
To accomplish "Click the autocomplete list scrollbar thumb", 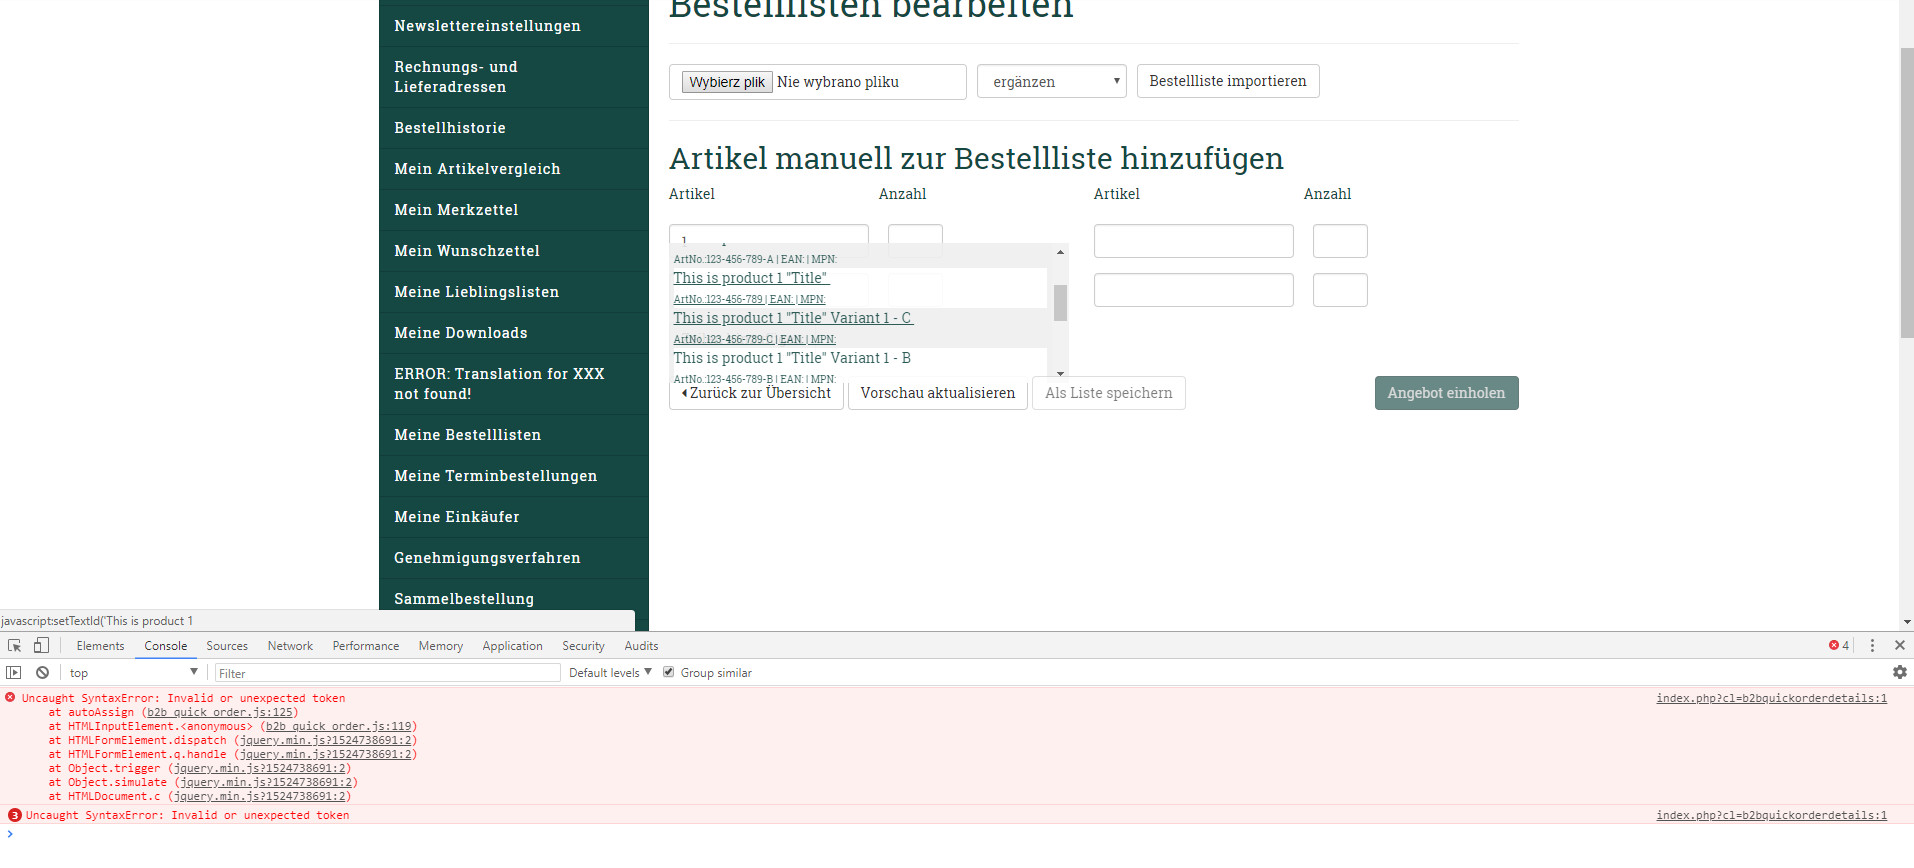I will 1060,302.
